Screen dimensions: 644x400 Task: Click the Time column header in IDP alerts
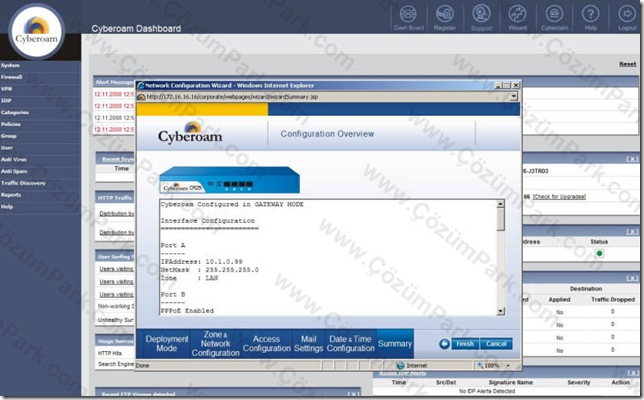tap(398, 382)
